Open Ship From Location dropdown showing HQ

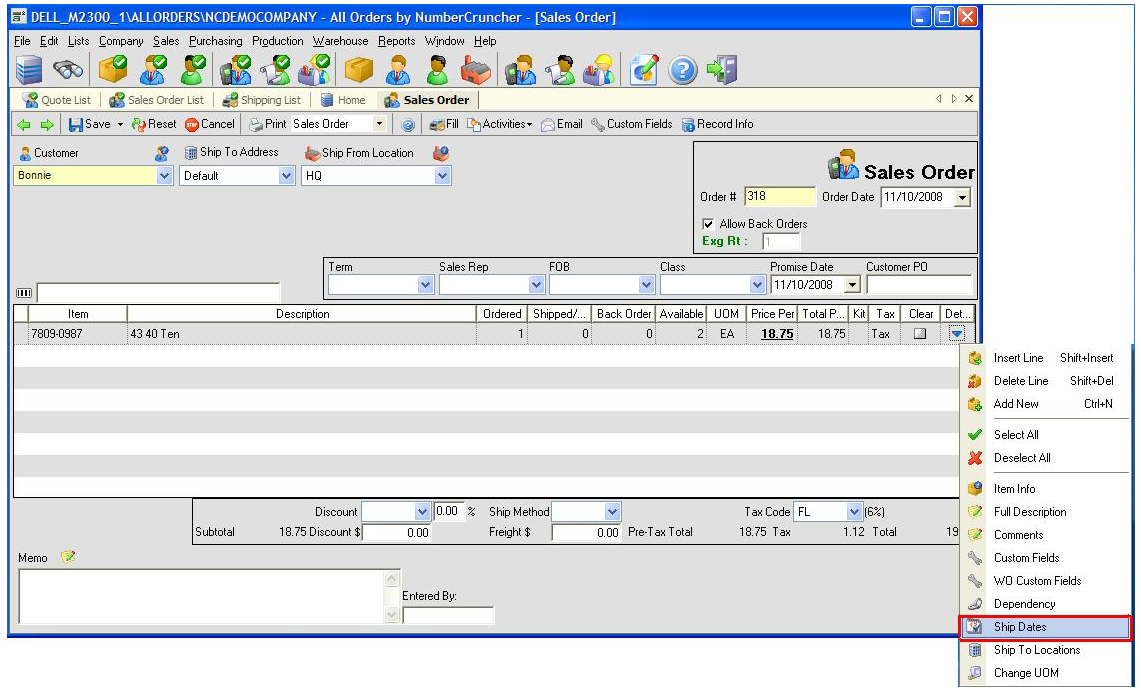[x=442, y=175]
